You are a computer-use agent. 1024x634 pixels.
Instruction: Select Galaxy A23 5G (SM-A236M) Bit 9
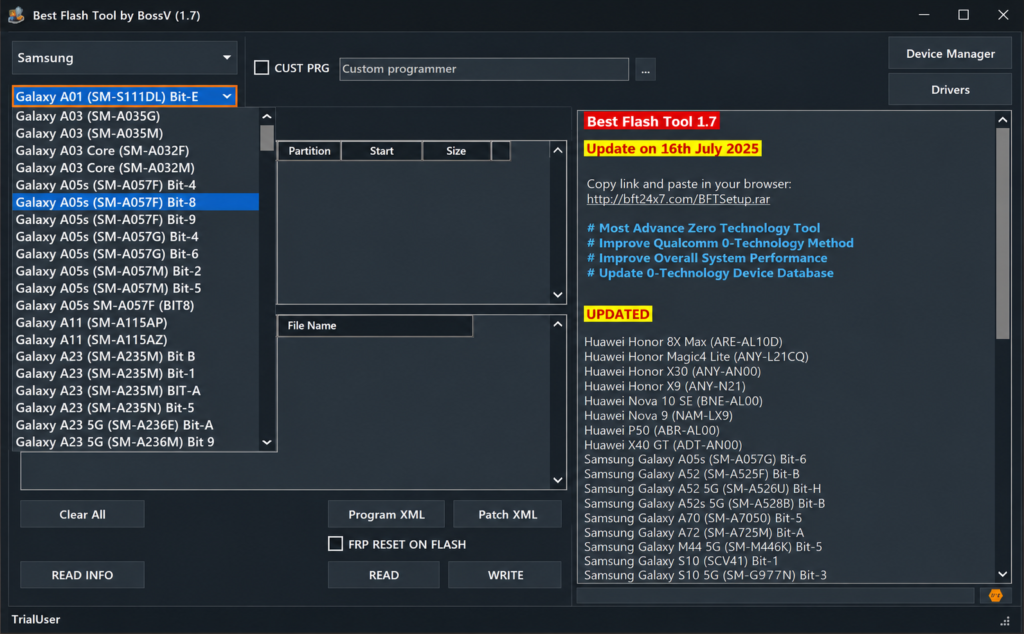tap(136, 442)
